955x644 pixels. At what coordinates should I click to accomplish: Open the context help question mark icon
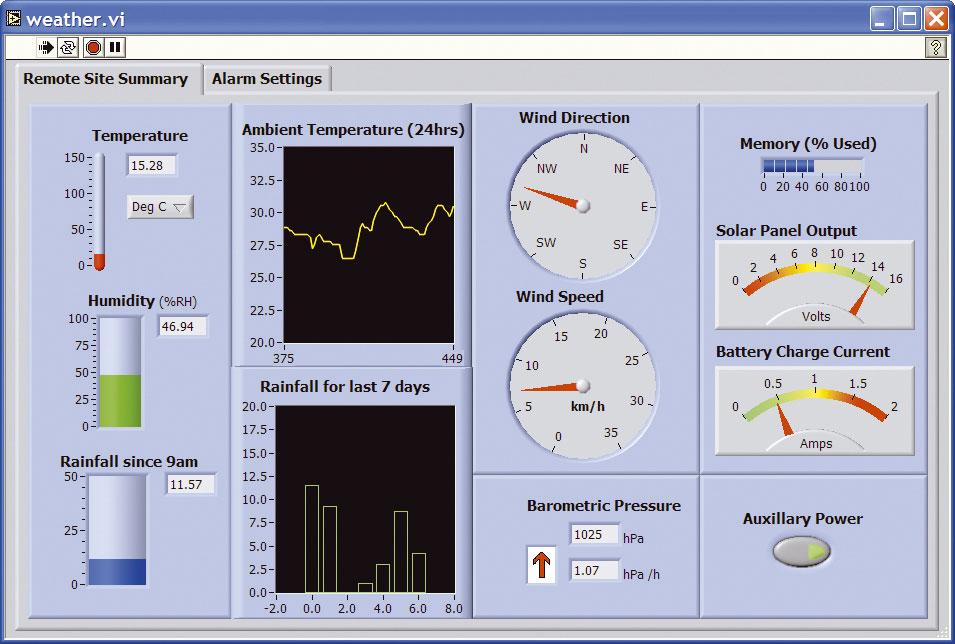[936, 47]
